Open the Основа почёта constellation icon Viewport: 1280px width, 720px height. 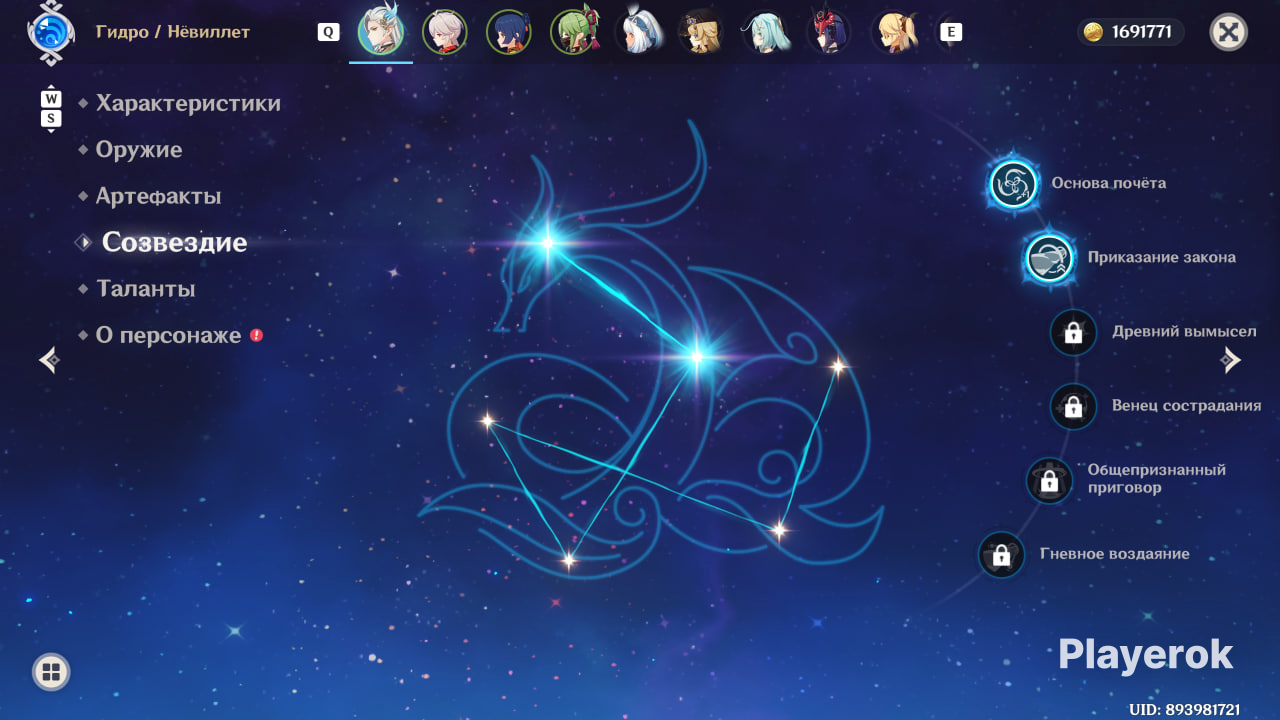(1014, 184)
